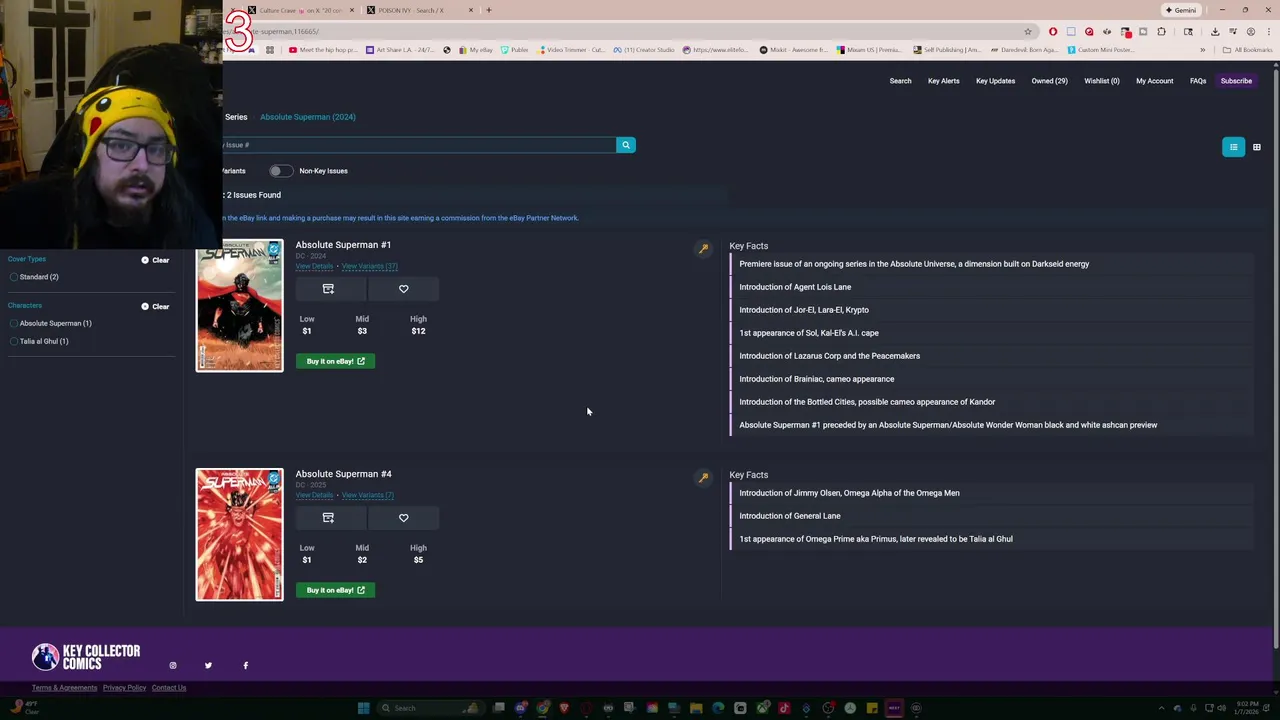The height and width of the screenshot is (720, 1280).
Task: Open Absolute Superman #1 cover thumbnail
Action: (239, 305)
